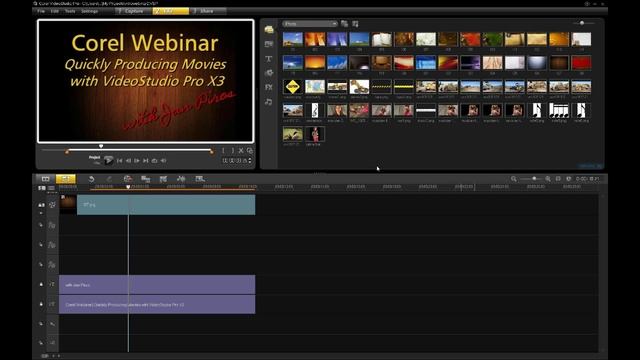The height and width of the screenshot is (360, 640).
Task: Toggle the video track visibility icon
Action: pos(52,205)
